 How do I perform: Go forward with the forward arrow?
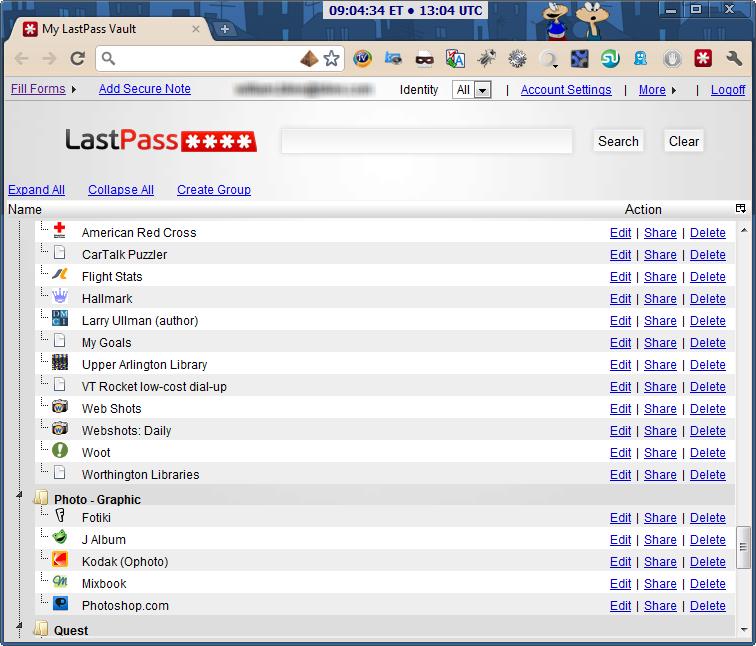(x=49, y=59)
